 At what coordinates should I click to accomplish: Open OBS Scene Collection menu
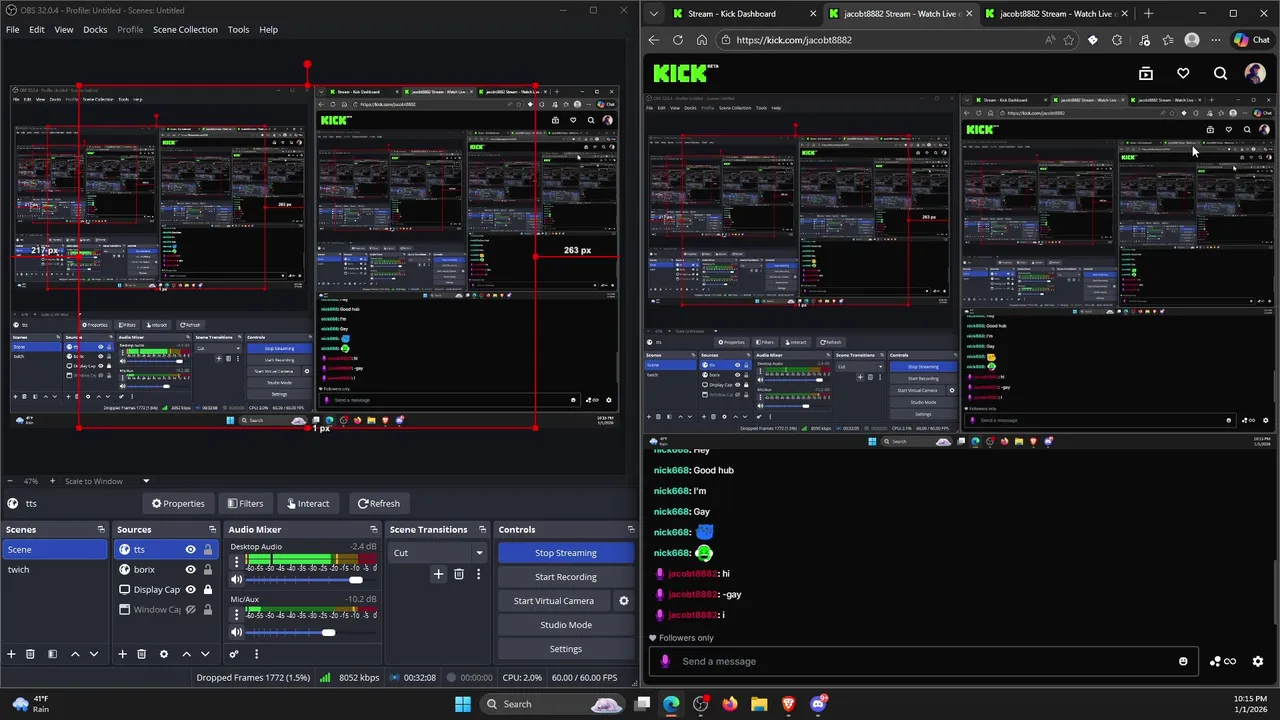pos(185,29)
